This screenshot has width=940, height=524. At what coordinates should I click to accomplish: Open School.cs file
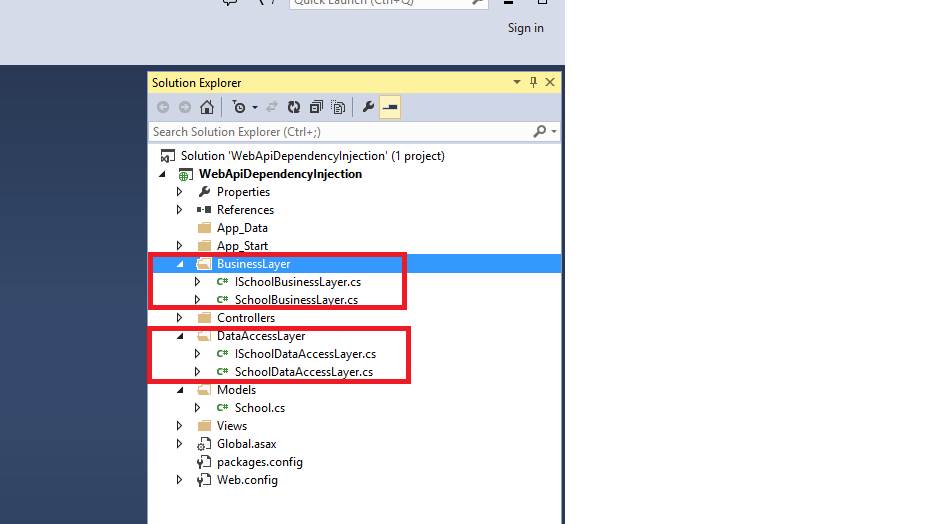click(x=260, y=408)
